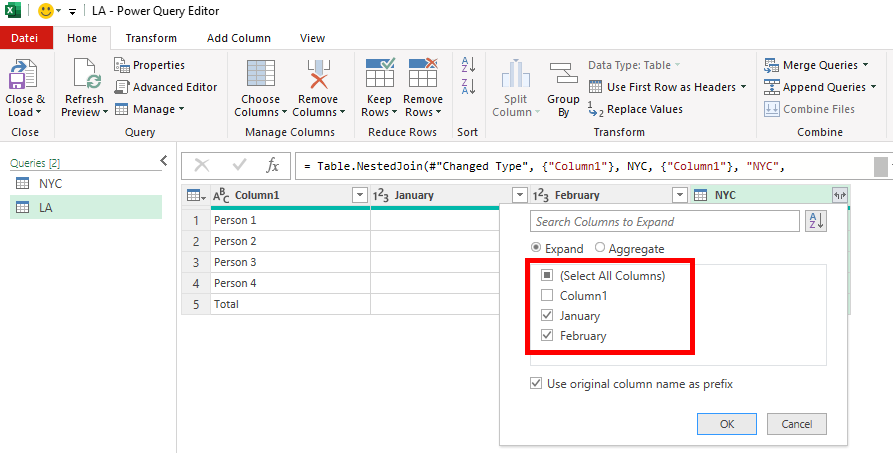Confirm with the OK button
The image size is (893, 453).
click(726, 424)
